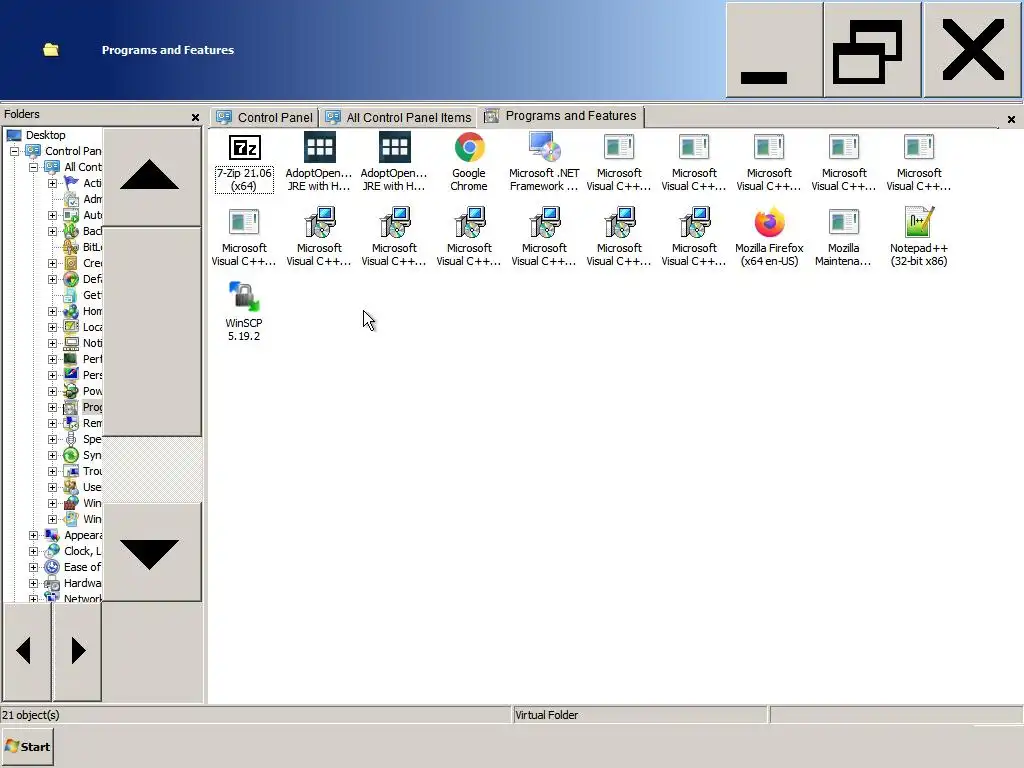Screen dimensions: 1024x768
Task: Click the icon of the Syn tree row
Action: point(71,455)
